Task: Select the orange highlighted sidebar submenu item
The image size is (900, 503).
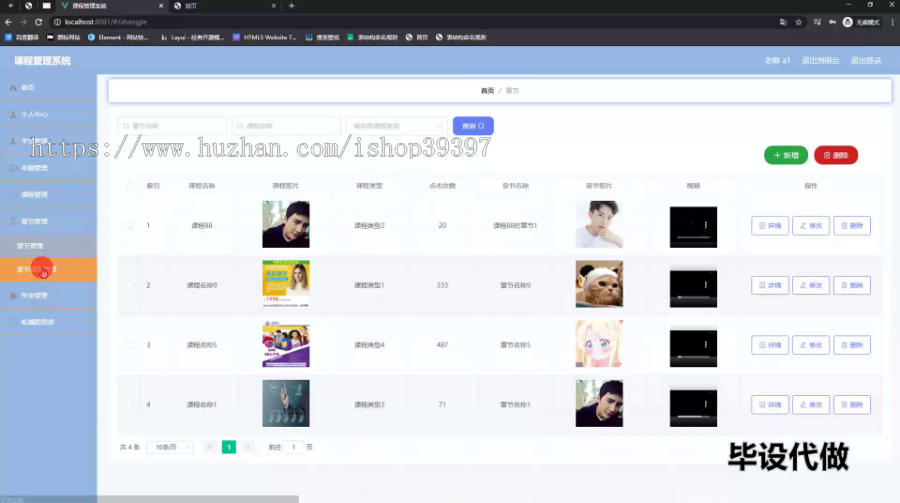Action: click(48, 269)
